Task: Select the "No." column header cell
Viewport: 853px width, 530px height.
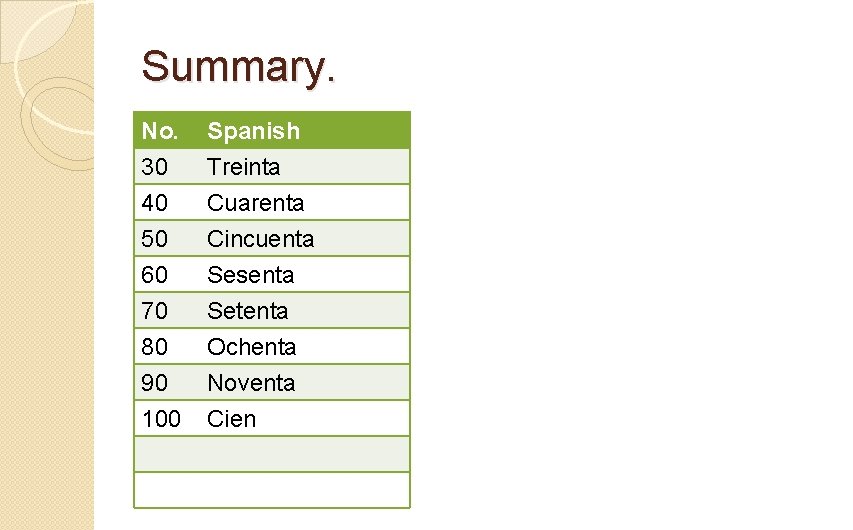Action: point(160,131)
